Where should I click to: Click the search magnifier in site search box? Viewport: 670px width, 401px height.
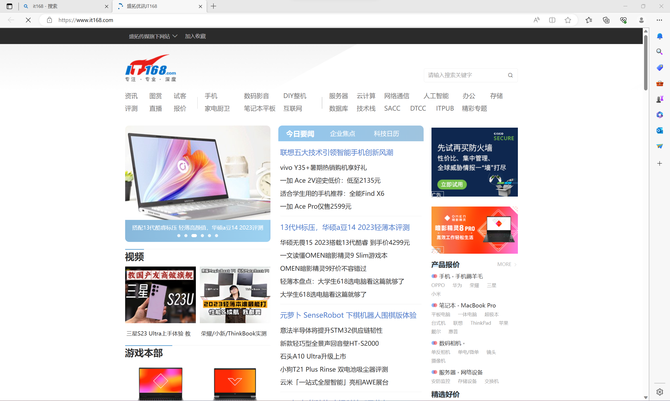pos(510,75)
